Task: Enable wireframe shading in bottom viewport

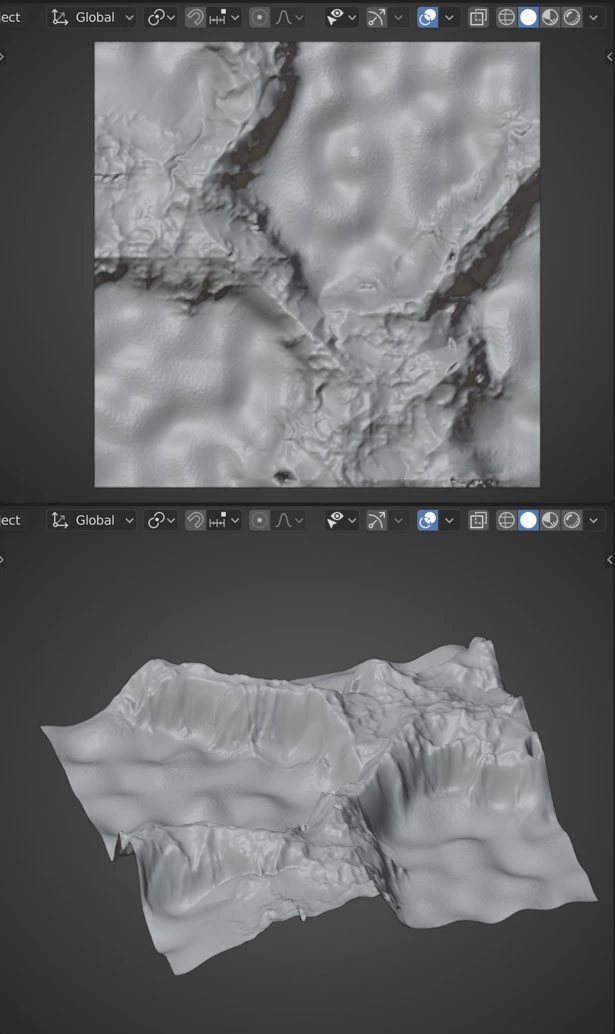Action: point(507,520)
